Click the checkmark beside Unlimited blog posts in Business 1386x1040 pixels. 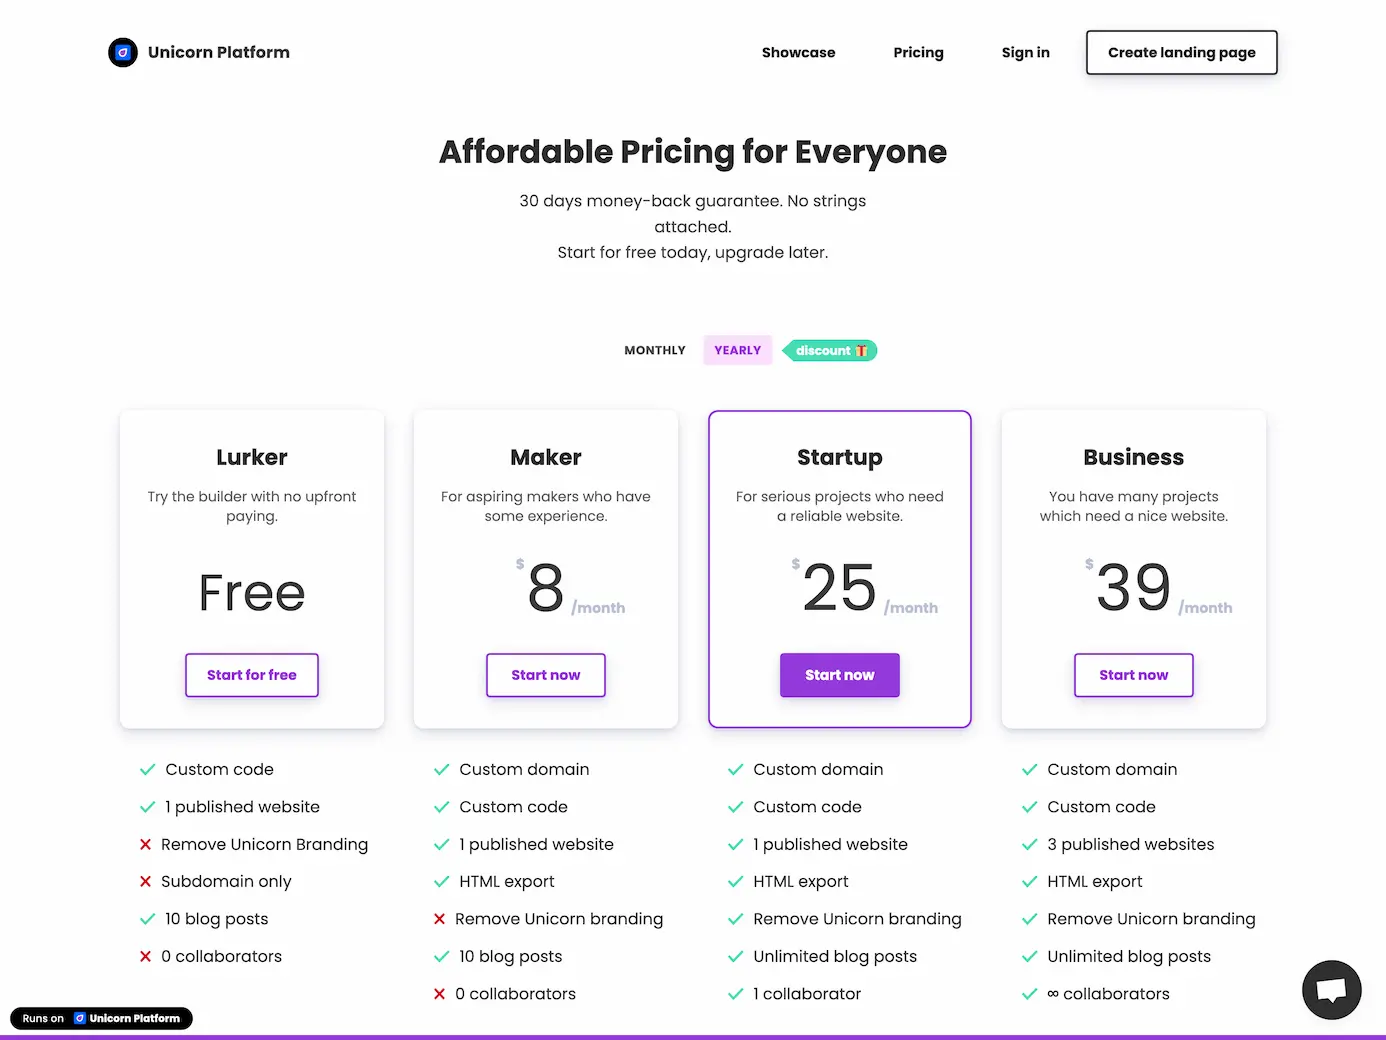pyautogui.click(x=1029, y=956)
